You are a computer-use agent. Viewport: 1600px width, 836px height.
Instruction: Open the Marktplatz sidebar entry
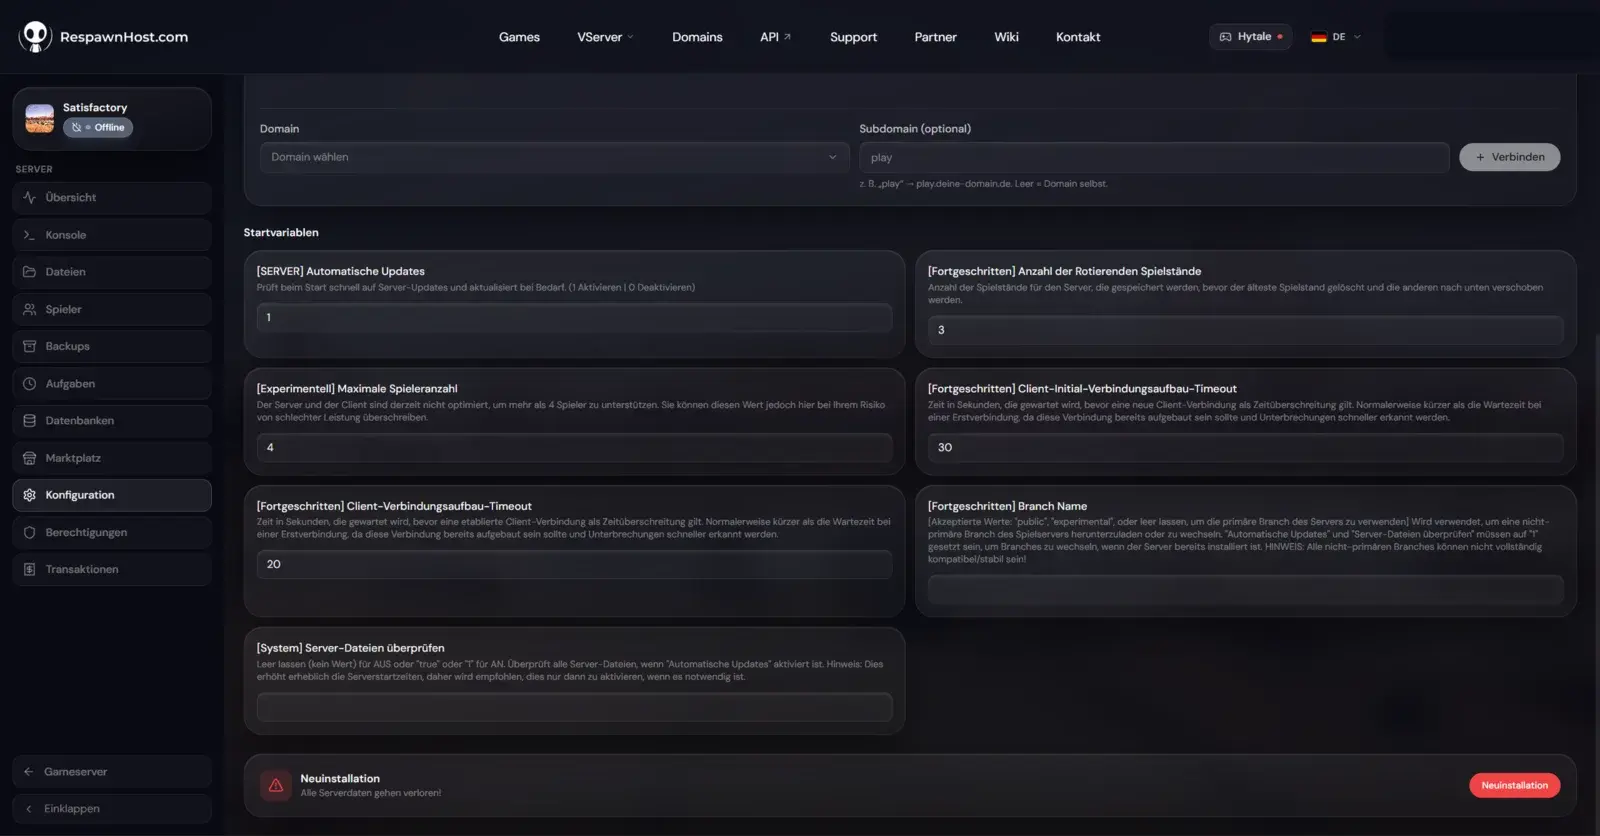tap(112, 458)
